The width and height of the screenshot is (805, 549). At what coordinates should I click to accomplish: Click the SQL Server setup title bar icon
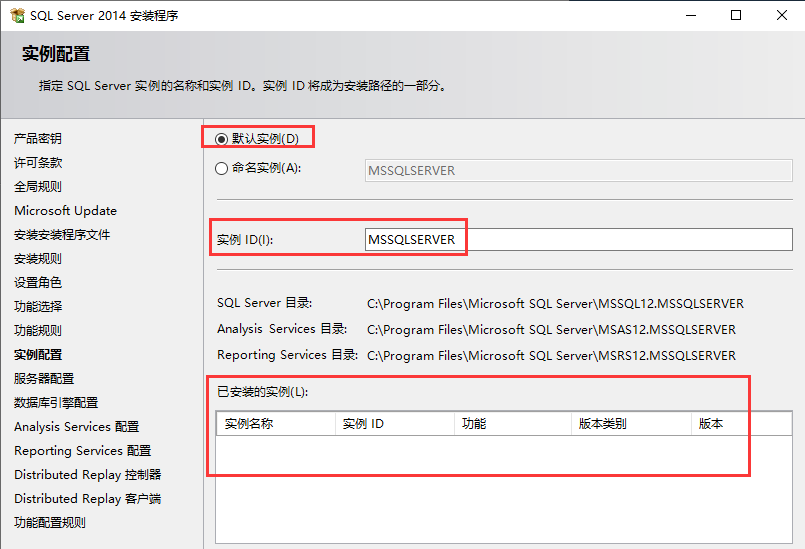click(x=17, y=15)
